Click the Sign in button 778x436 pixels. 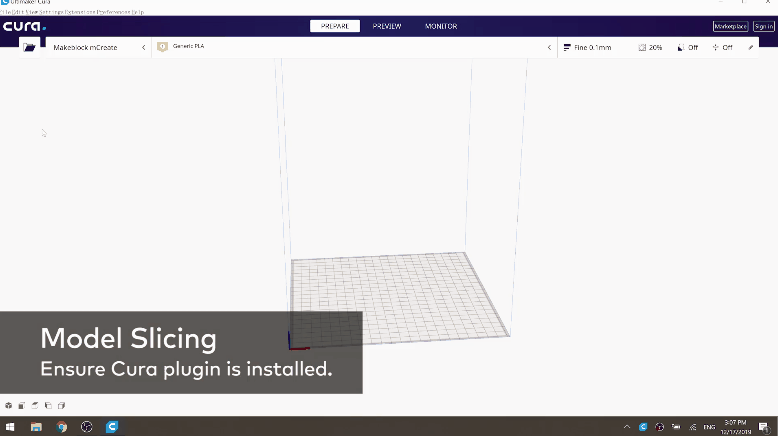coord(764,26)
